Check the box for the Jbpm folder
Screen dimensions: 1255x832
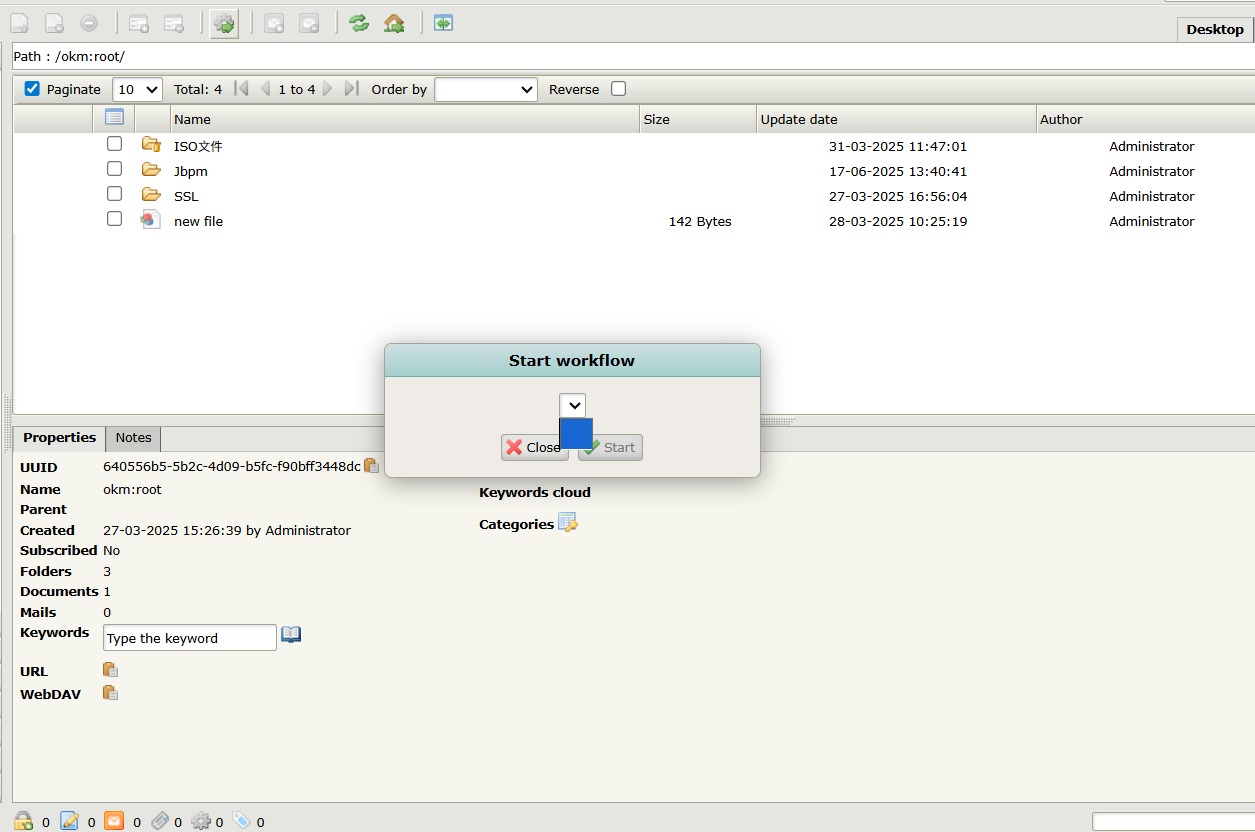tap(115, 169)
